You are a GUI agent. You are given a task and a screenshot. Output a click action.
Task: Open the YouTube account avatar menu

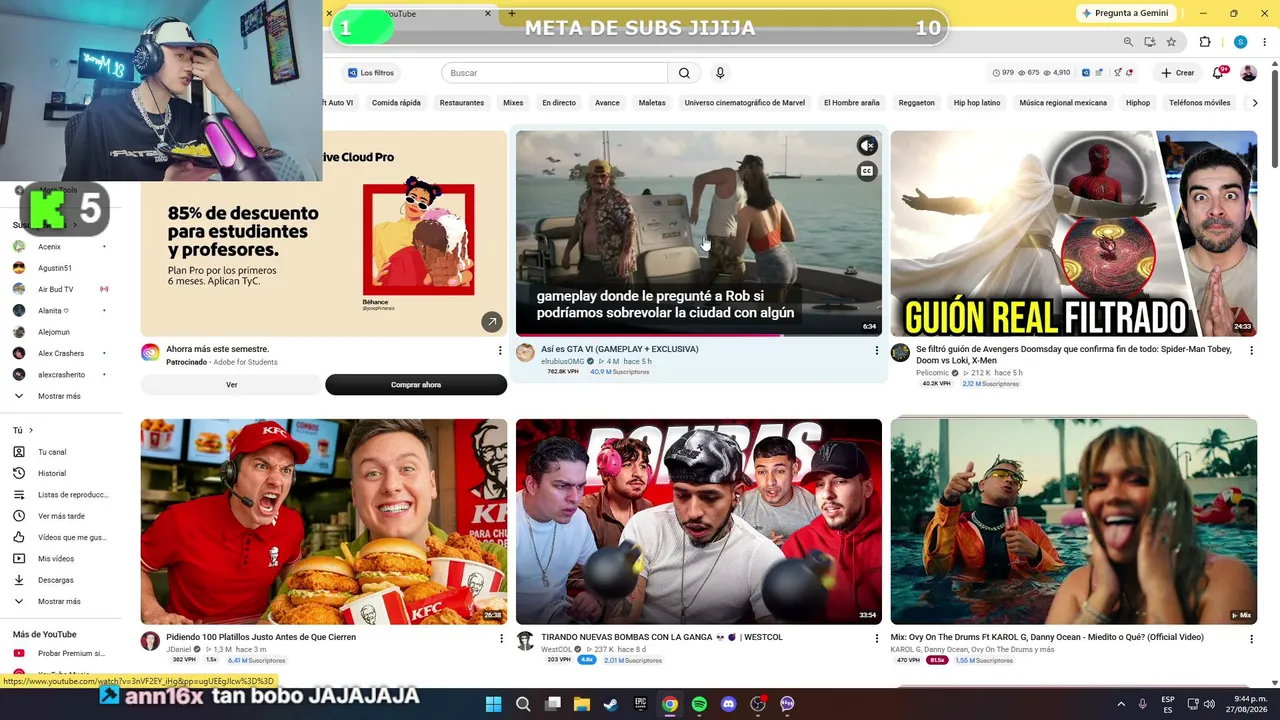coord(1248,73)
